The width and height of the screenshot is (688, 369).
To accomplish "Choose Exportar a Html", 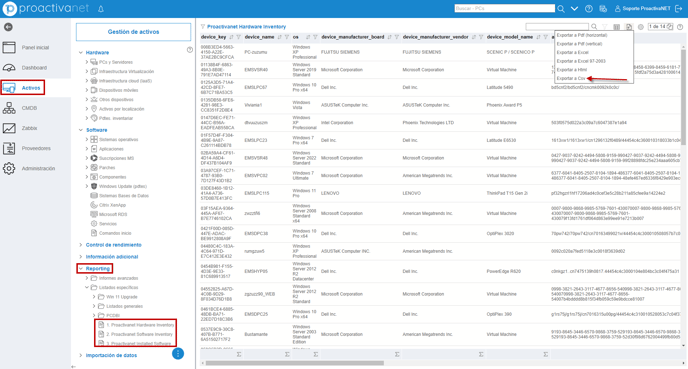I will point(571,70).
